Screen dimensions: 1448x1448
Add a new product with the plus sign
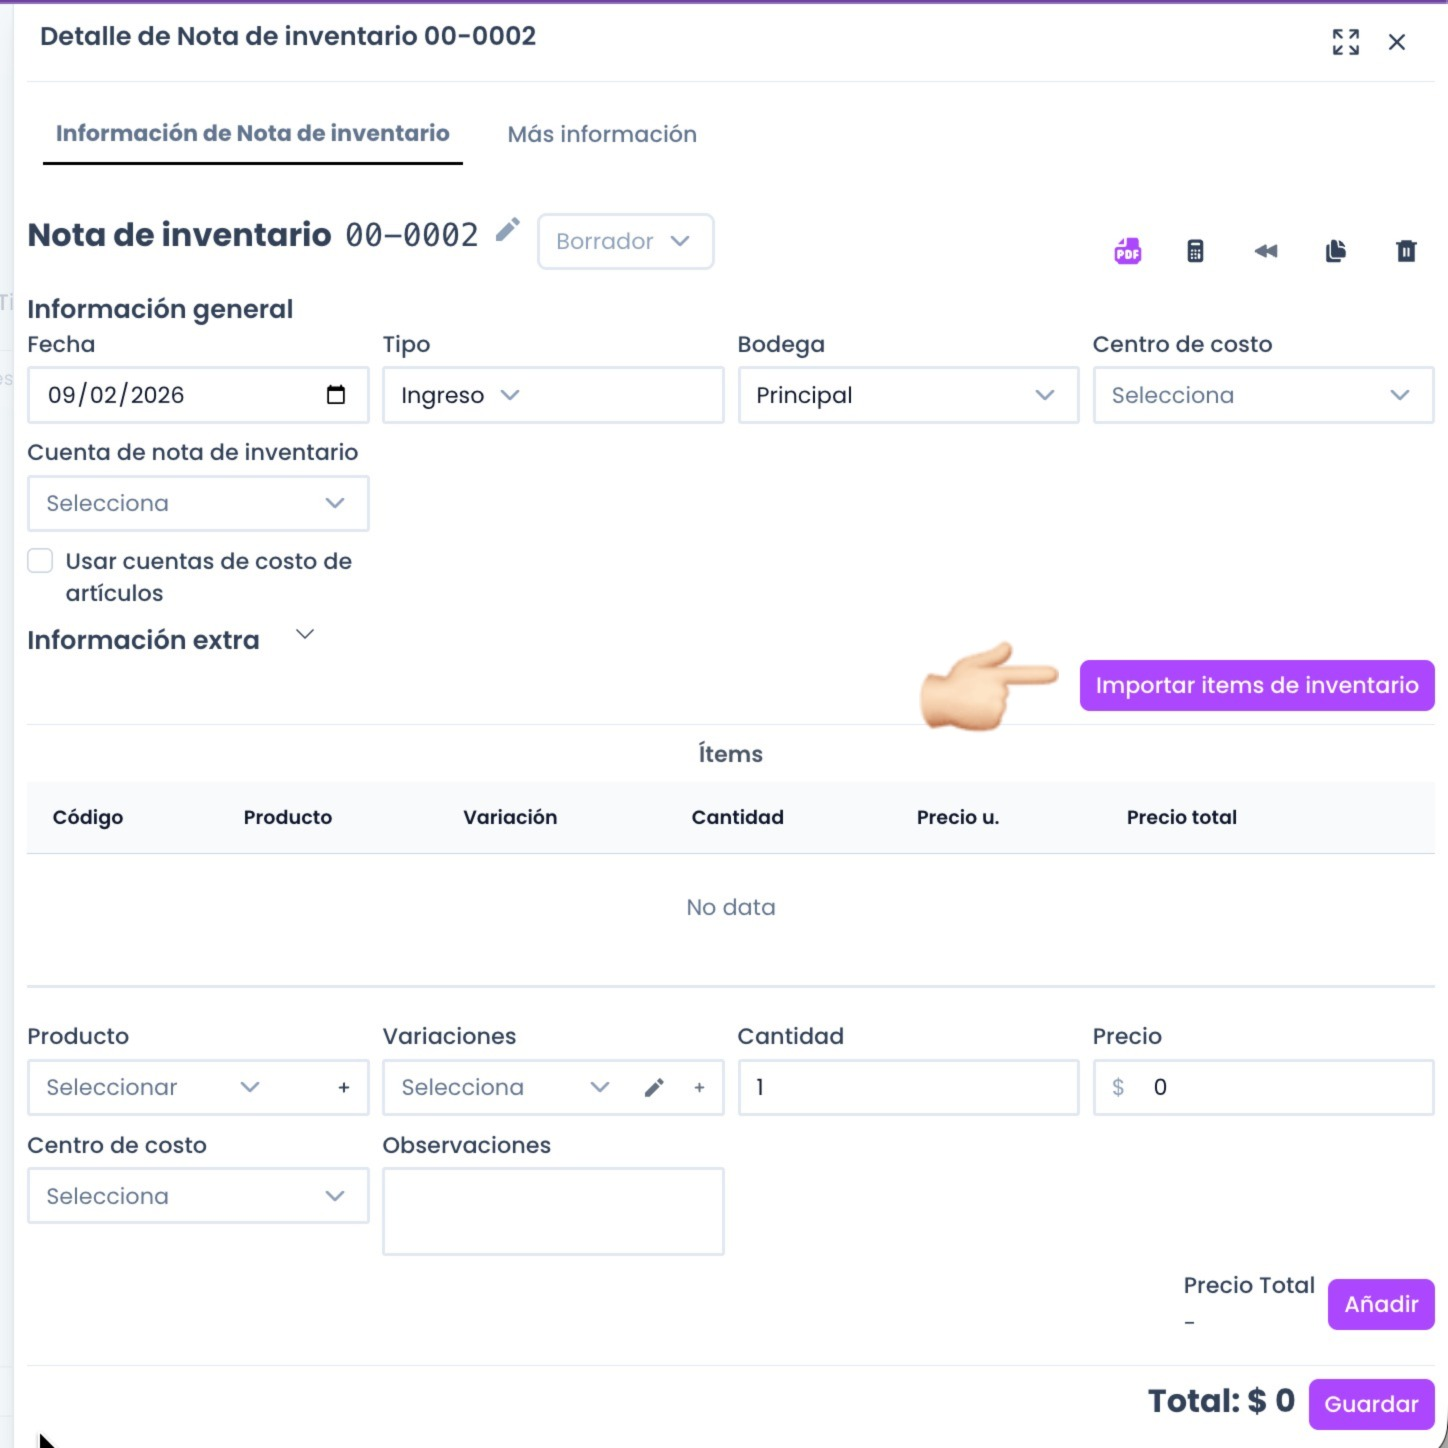pos(344,1087)
